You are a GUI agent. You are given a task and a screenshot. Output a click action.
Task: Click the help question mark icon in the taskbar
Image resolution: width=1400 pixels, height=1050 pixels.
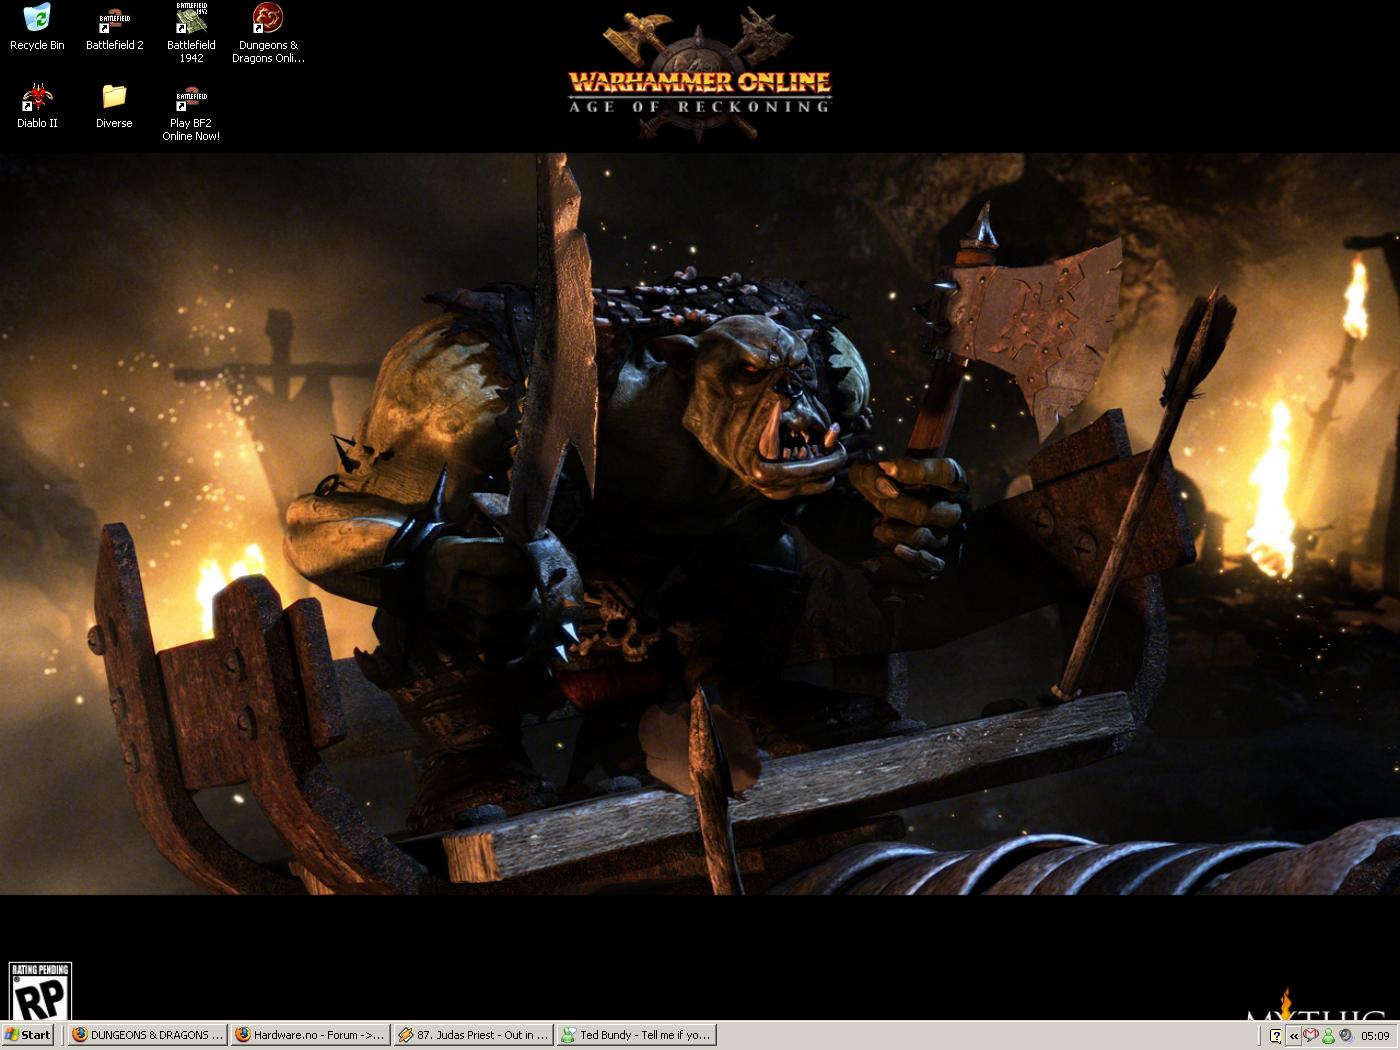pos(1275,1036)
